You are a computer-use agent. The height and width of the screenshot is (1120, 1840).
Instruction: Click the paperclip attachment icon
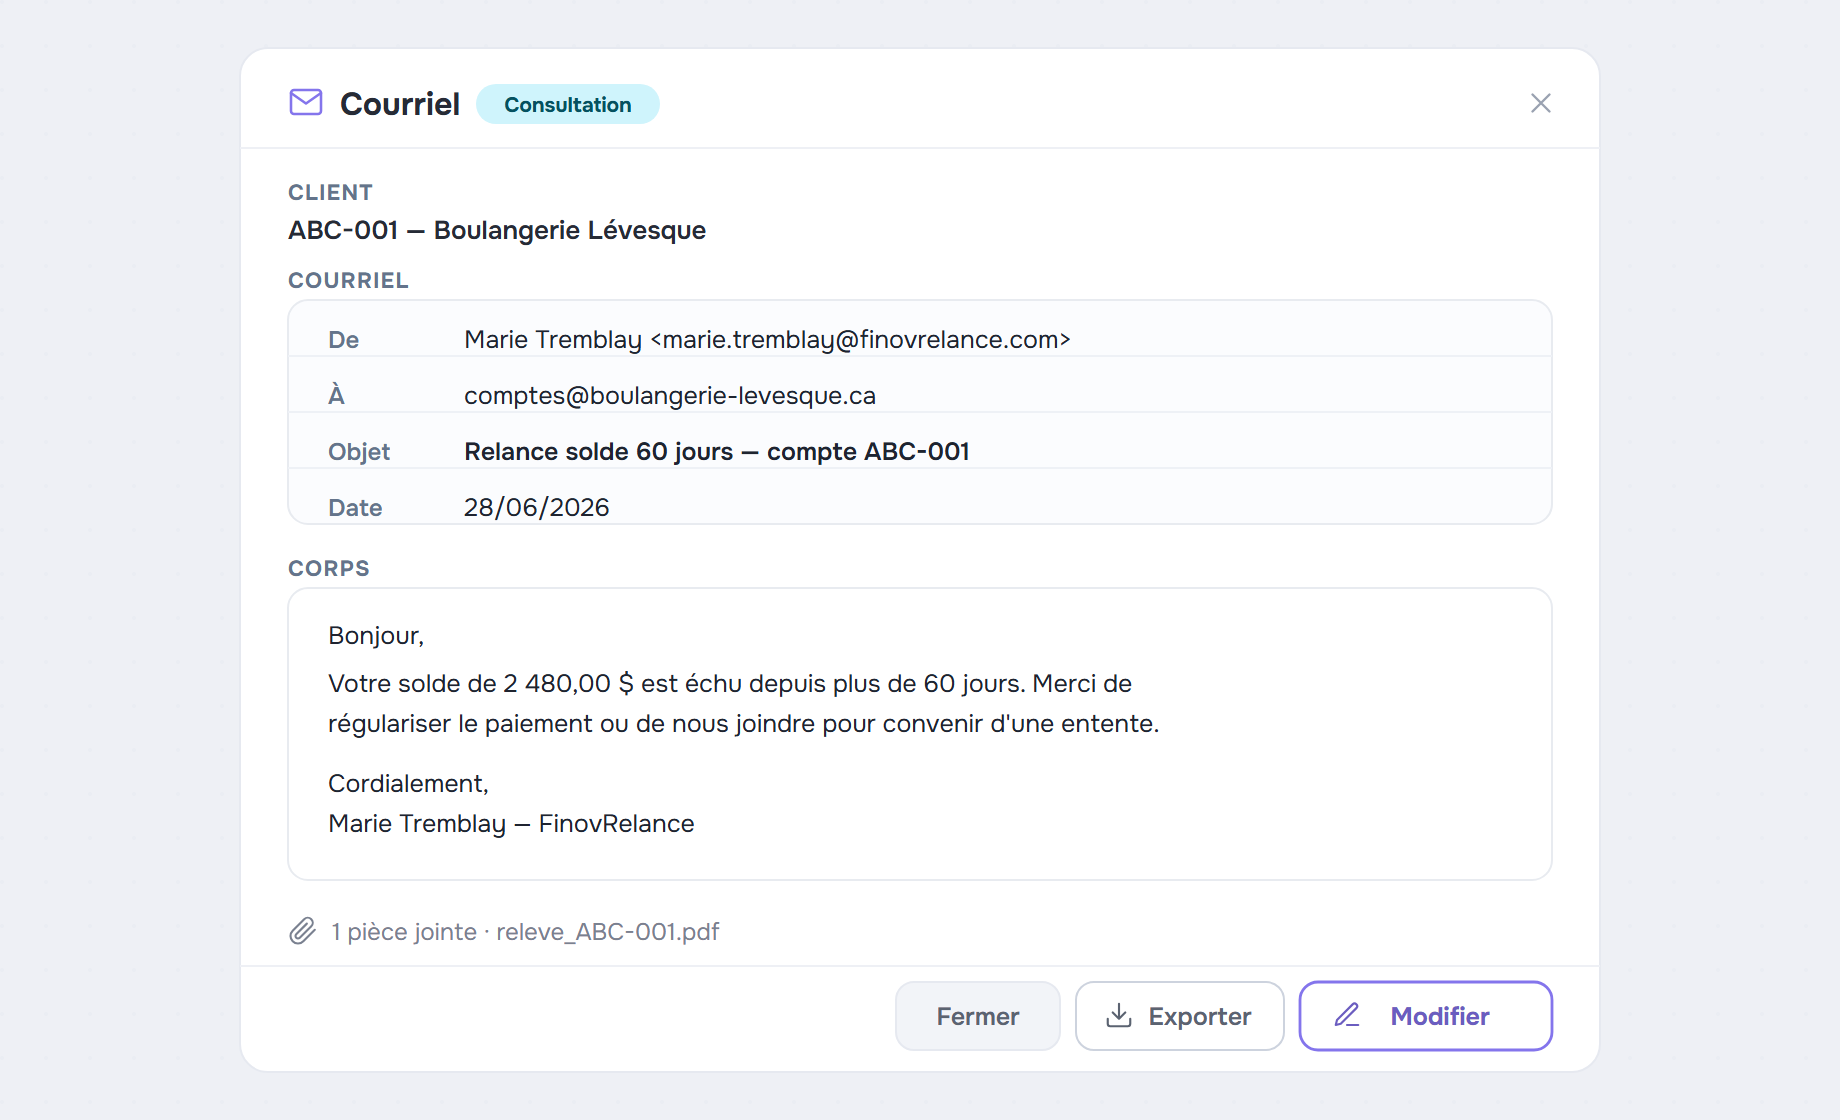[x=303, y=931]
